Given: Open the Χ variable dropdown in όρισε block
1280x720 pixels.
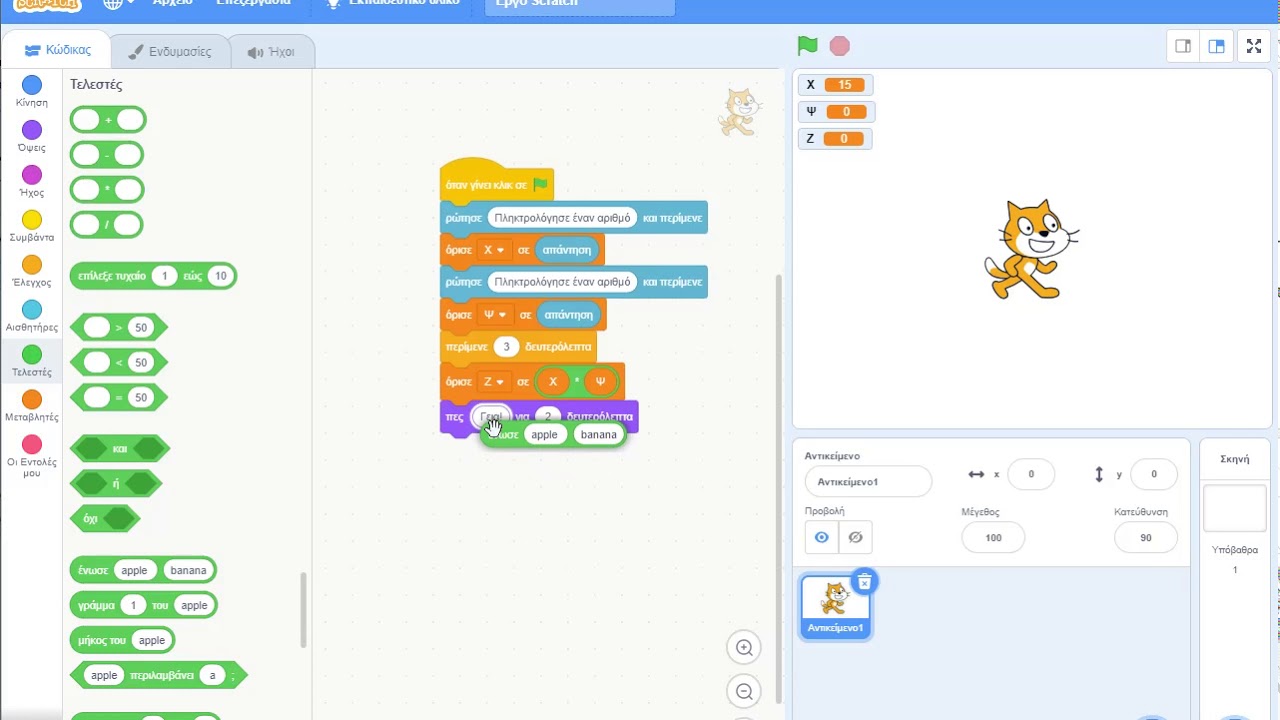Looking at the screenshot, I should point(494,250).
